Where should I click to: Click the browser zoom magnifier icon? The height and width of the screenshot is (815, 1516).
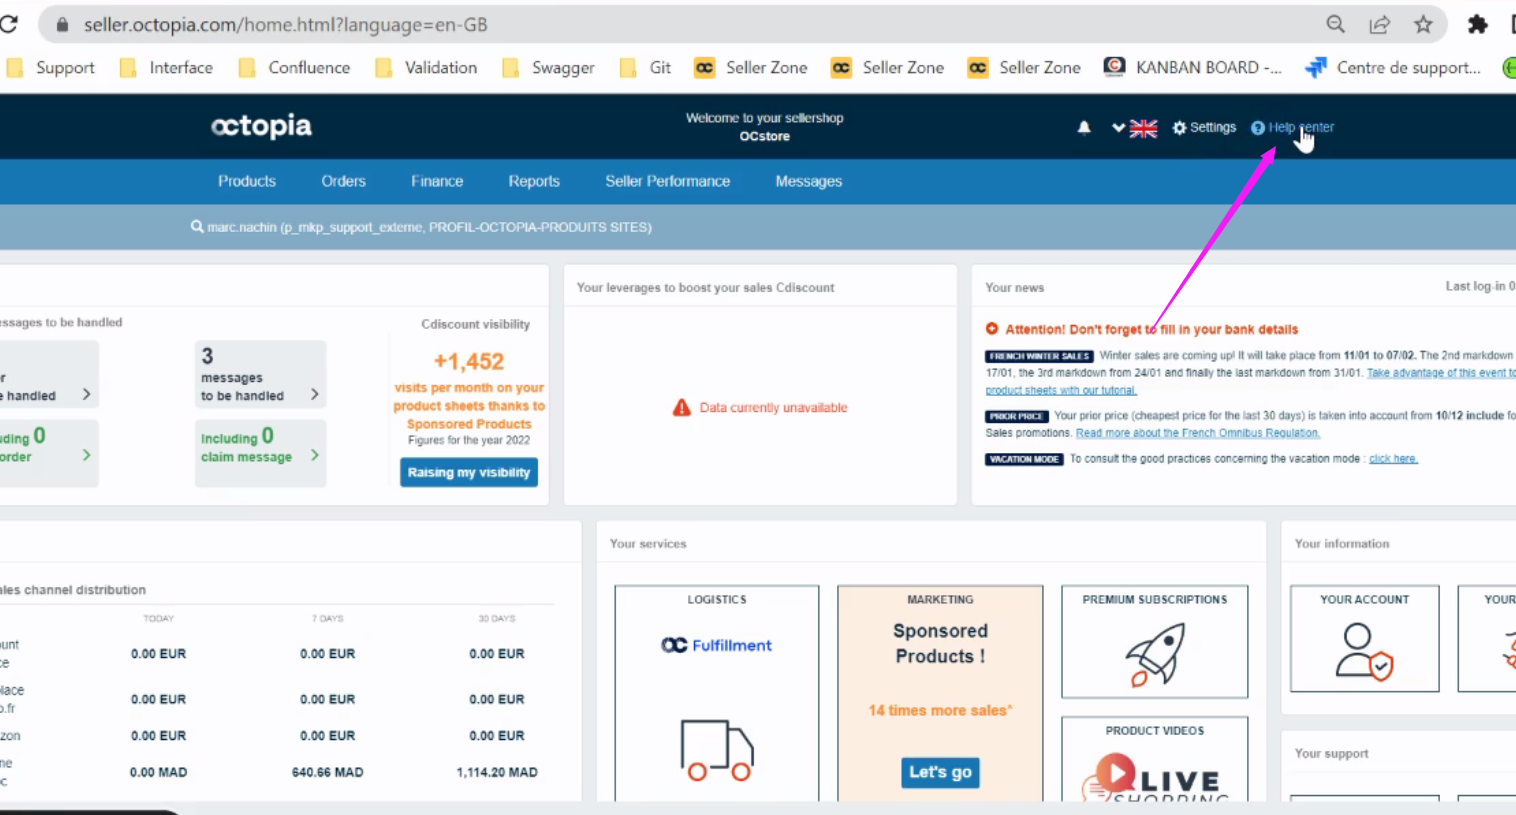click(x=1335, y=24)
